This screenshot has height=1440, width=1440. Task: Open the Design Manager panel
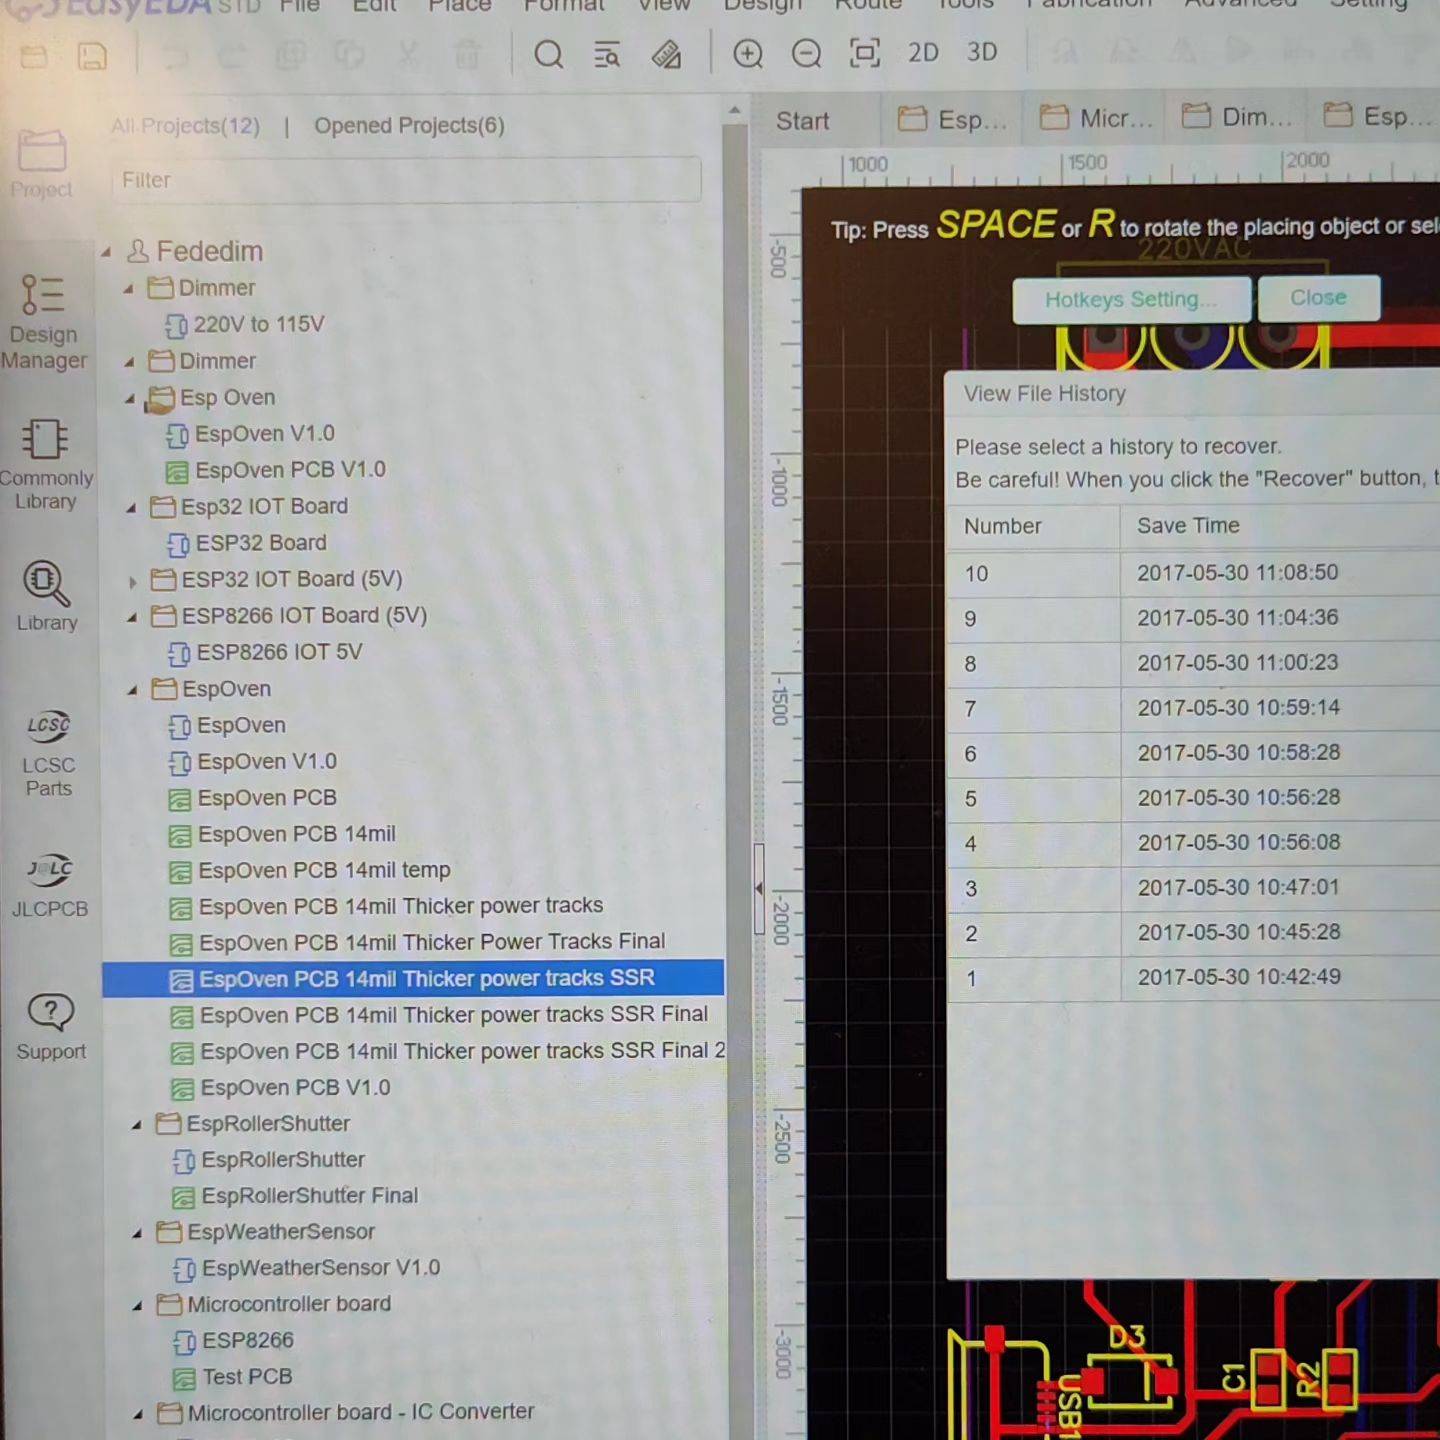click(43, 322)
